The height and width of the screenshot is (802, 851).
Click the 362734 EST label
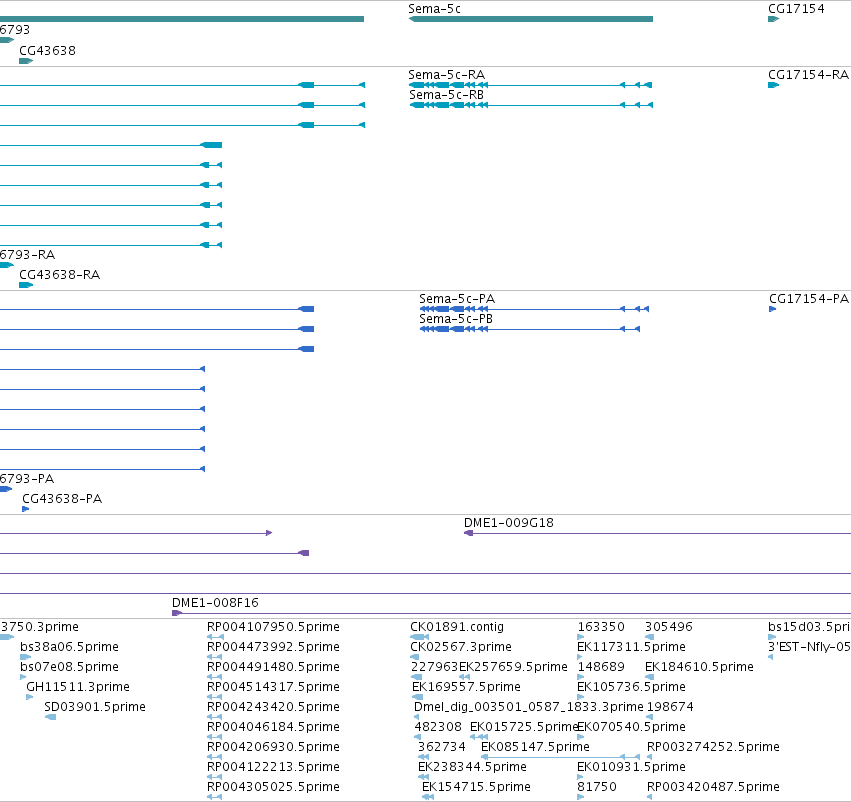click(x=441, y=747)
